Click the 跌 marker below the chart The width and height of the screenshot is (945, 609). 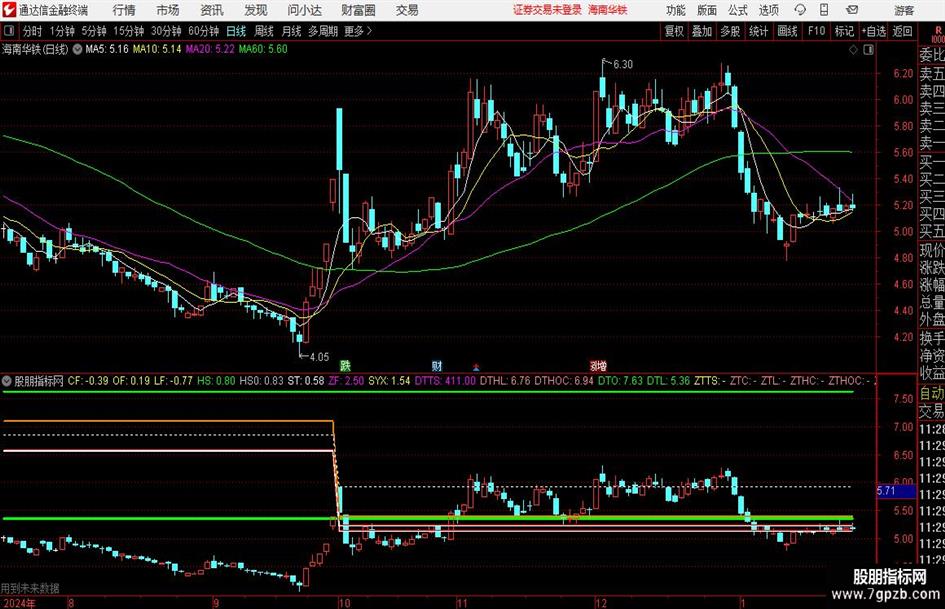coord(345,365)
